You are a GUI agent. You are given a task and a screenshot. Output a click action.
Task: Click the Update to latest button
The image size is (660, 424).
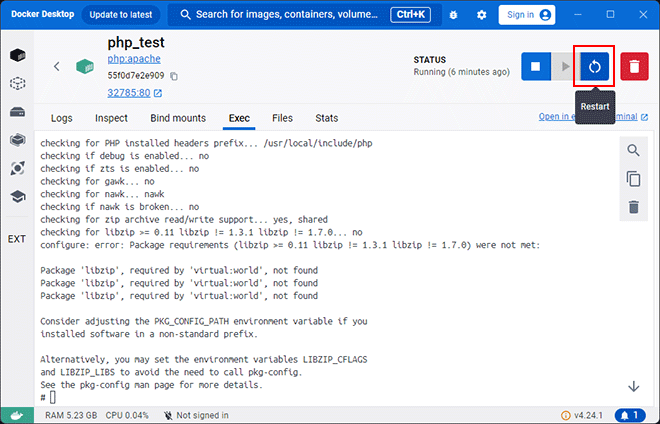(121, 15)
